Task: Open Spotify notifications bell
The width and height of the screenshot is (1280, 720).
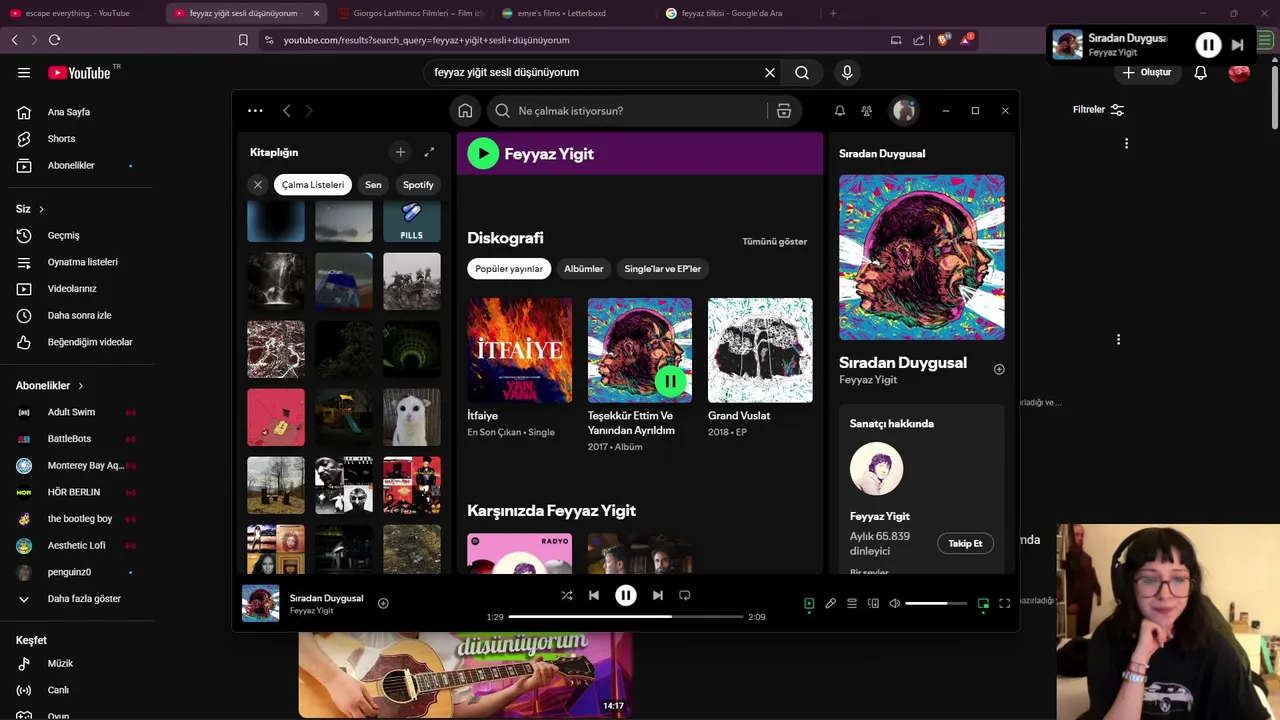Action: click(x=840, y=111)
